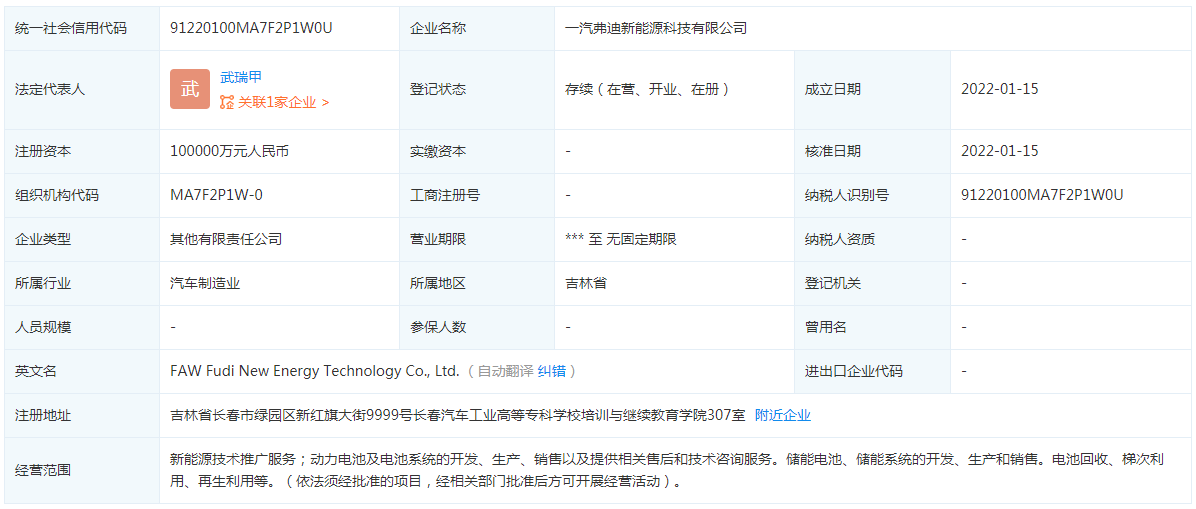Viewport: 1196px width, 509px height.
Task: Click the dash value beside 进出口企业代码
Action: [x=964, y=372]
